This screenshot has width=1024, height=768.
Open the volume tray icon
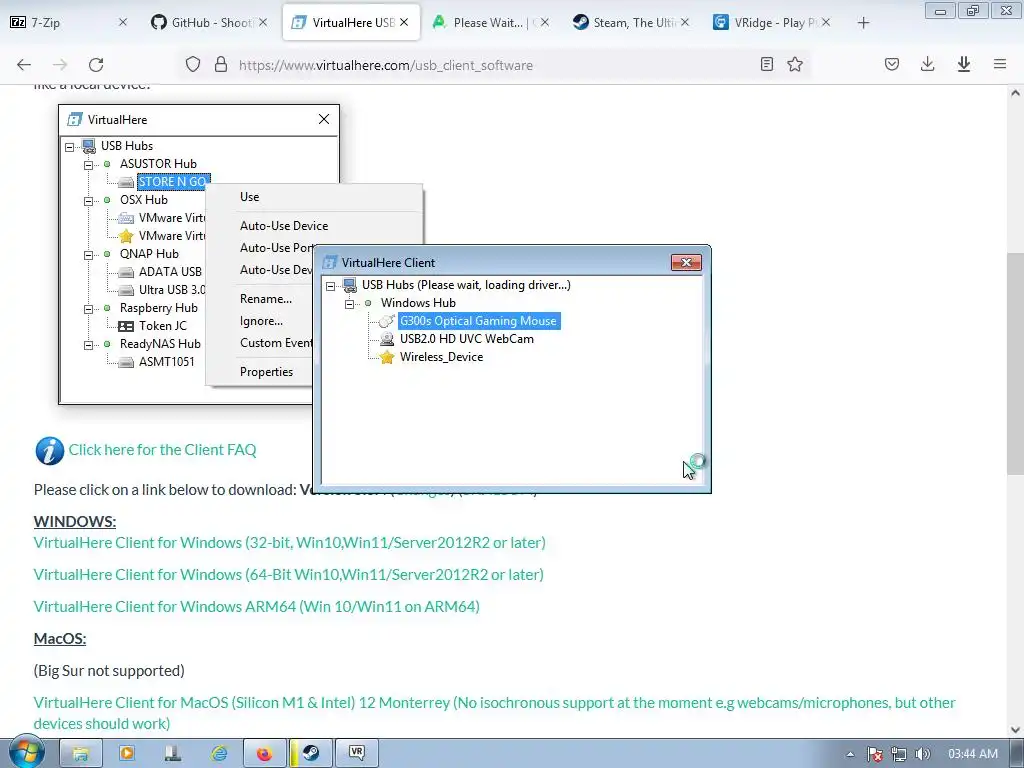click(x=923, y=754)
